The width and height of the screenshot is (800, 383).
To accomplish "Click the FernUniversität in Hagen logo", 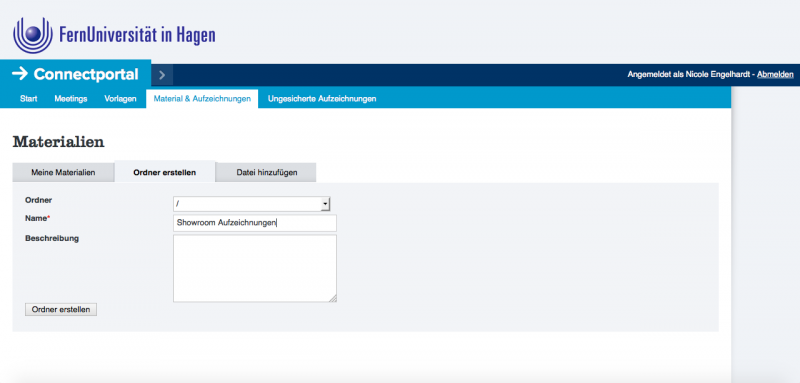I will 114,35.
